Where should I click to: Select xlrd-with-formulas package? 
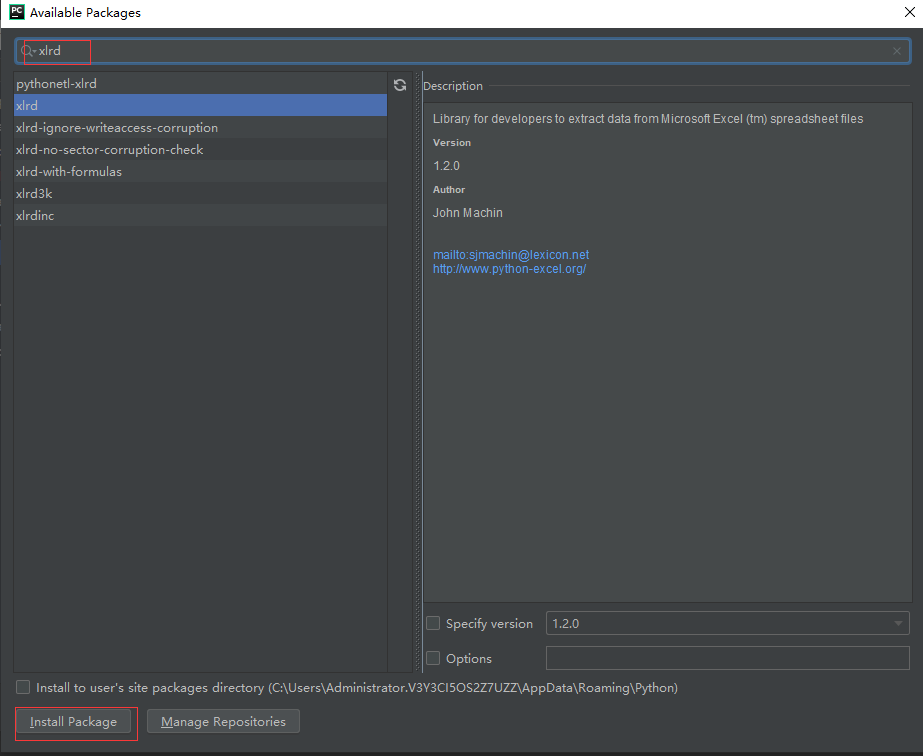(69, 172)
